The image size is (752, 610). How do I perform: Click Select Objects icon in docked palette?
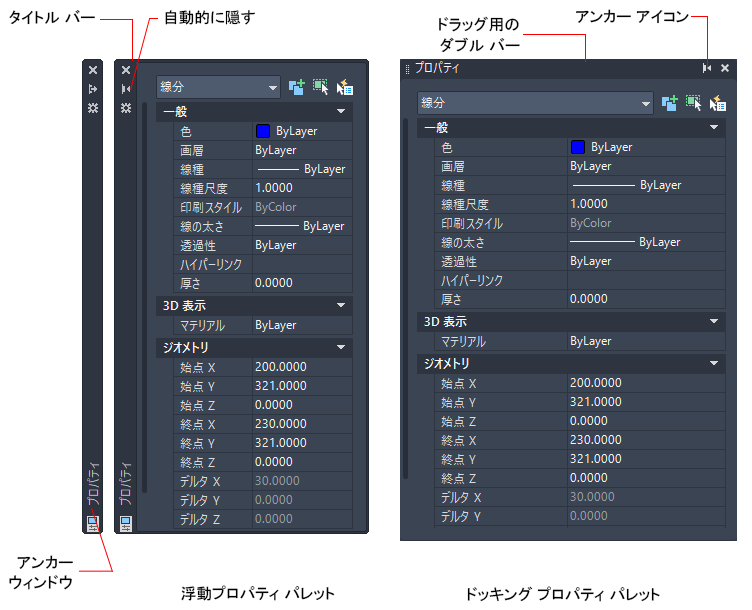coord(693,103)
